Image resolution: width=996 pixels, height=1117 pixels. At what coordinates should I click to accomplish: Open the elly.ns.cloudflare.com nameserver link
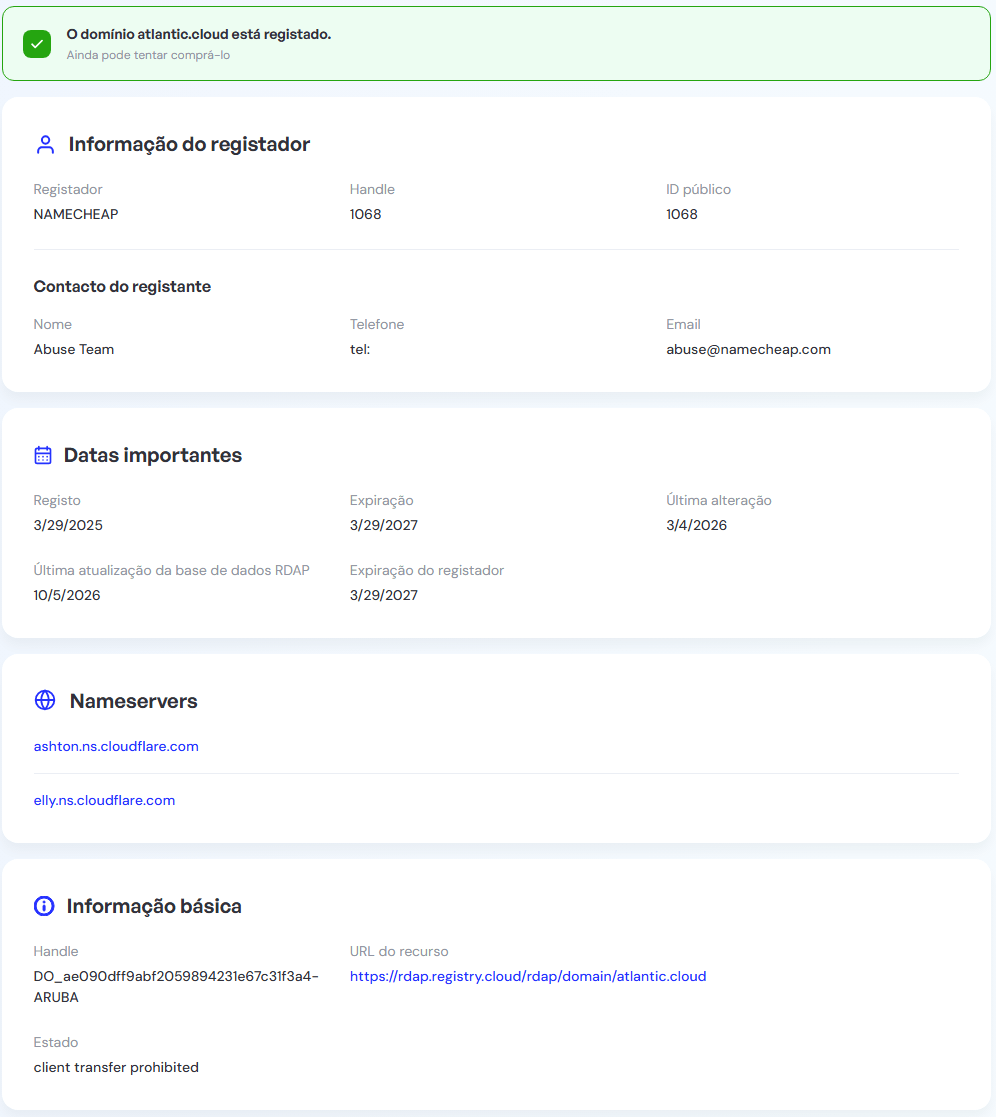pyautogui.click(x=104, y=801)
